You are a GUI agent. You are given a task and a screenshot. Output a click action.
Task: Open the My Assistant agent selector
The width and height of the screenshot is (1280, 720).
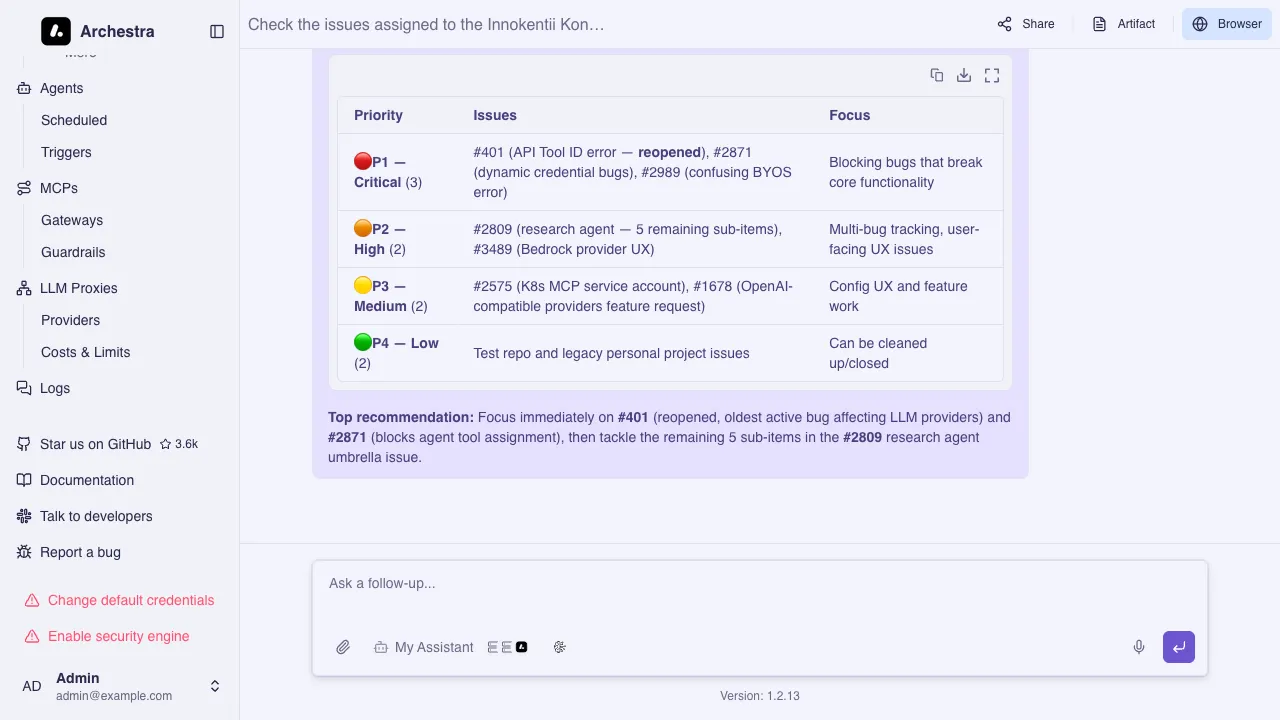point(423,647)
